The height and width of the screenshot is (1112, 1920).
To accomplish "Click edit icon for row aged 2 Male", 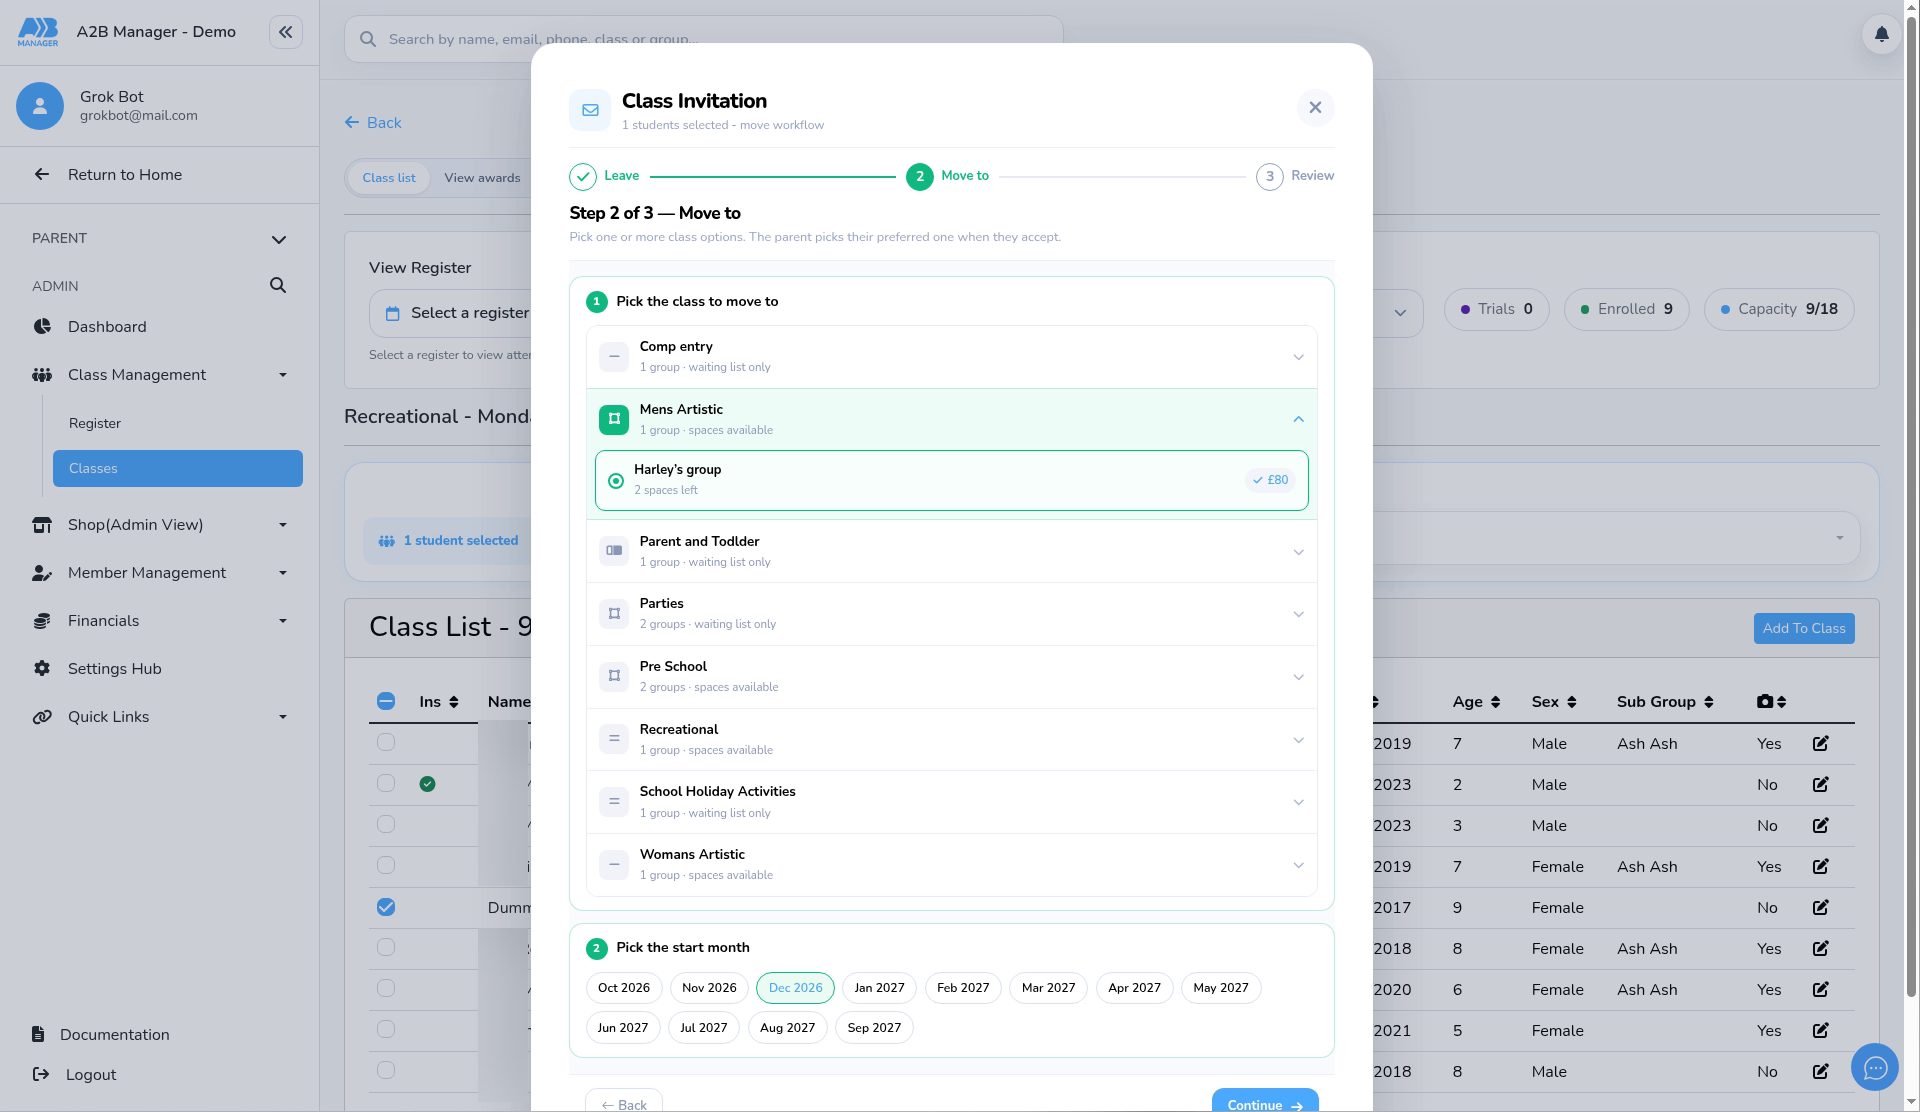I will (1820, 785).
